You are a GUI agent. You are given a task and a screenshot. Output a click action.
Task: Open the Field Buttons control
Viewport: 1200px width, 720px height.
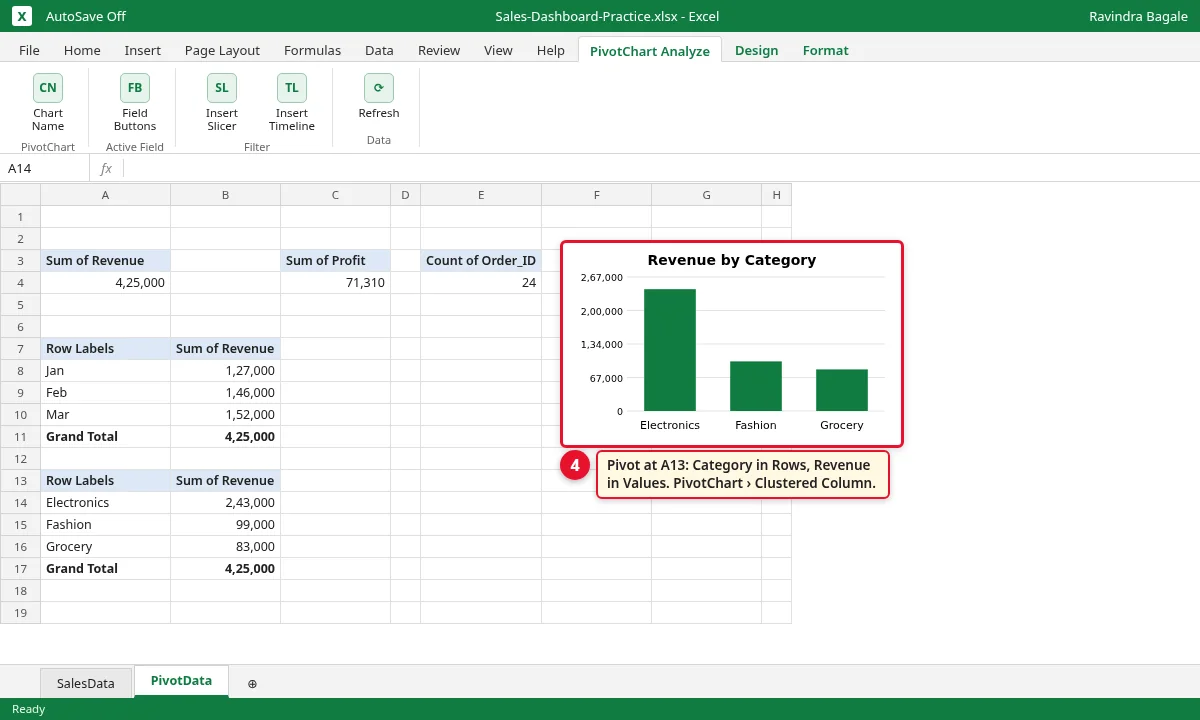[135, 103]
